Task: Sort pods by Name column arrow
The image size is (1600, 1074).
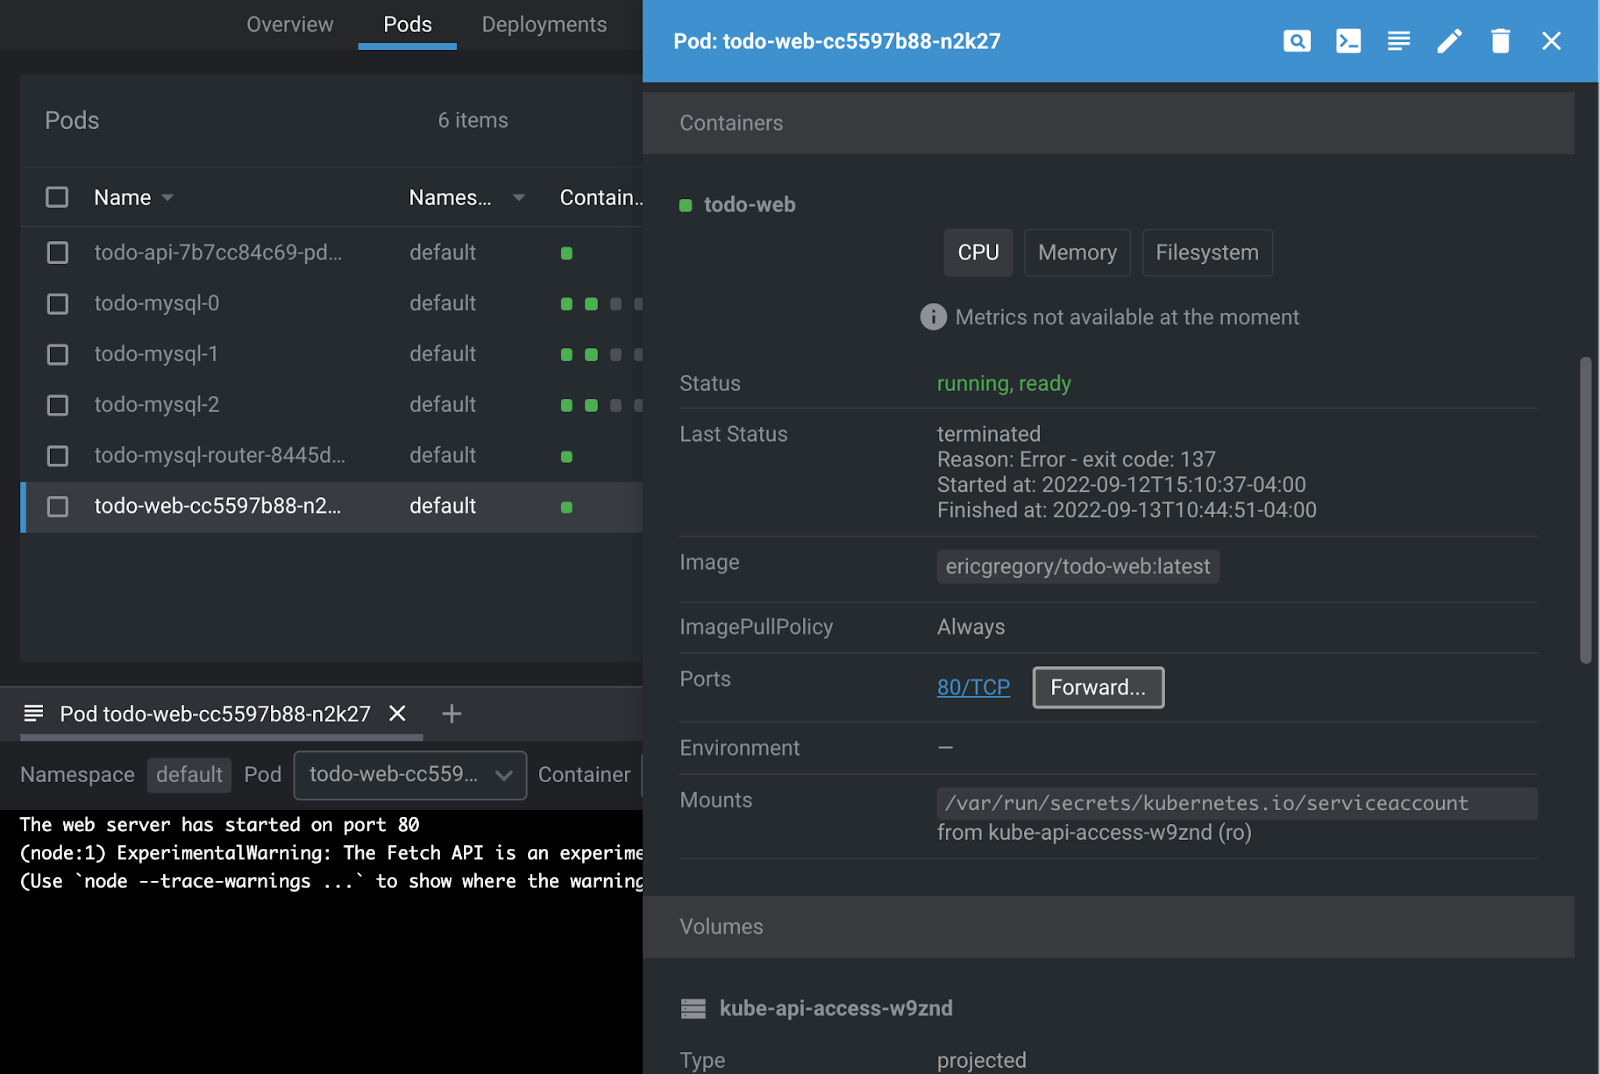Action: click(168, 198)
